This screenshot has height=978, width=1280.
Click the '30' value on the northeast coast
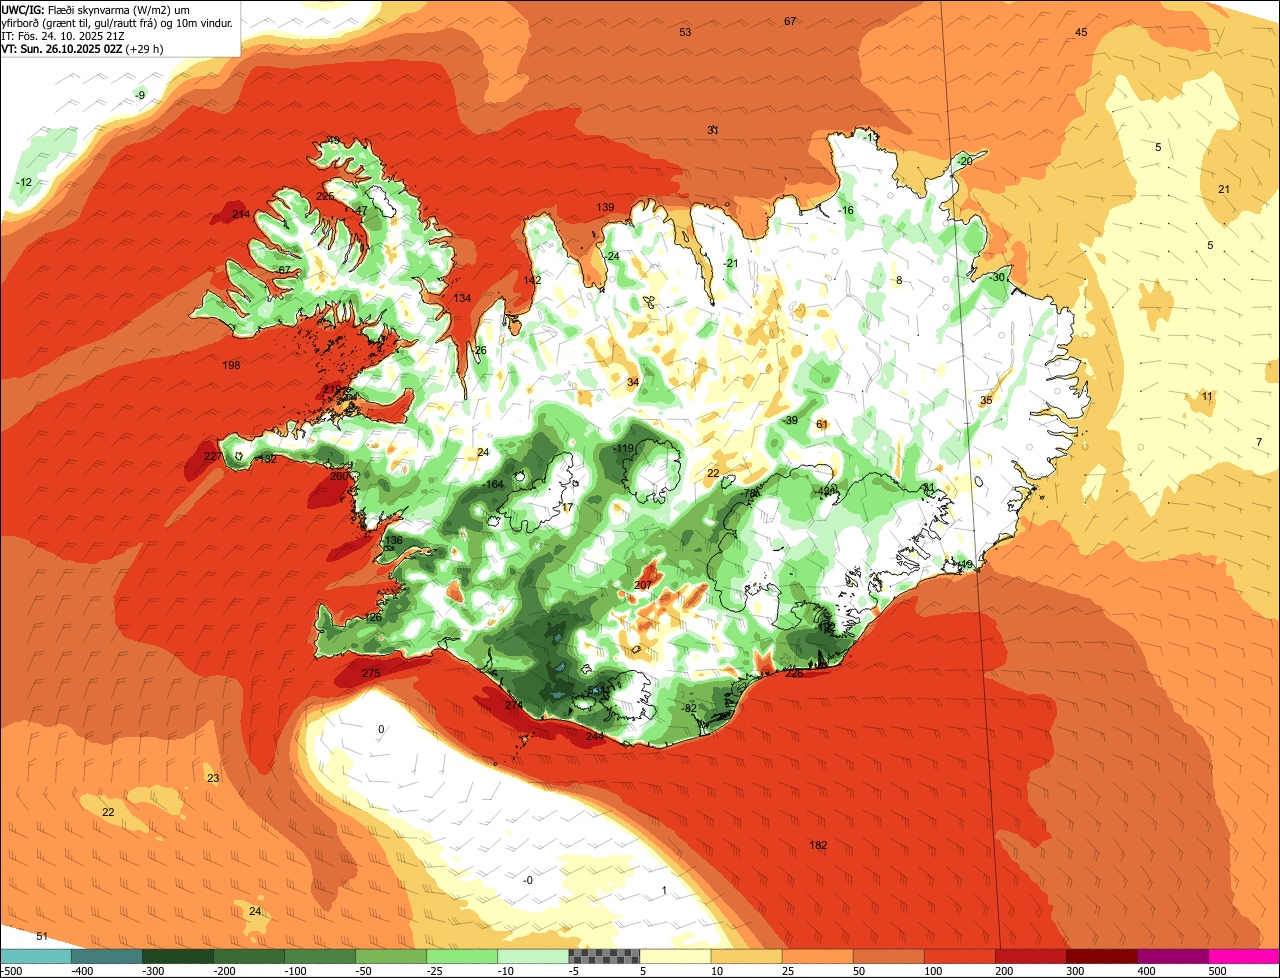coord(998,277)
